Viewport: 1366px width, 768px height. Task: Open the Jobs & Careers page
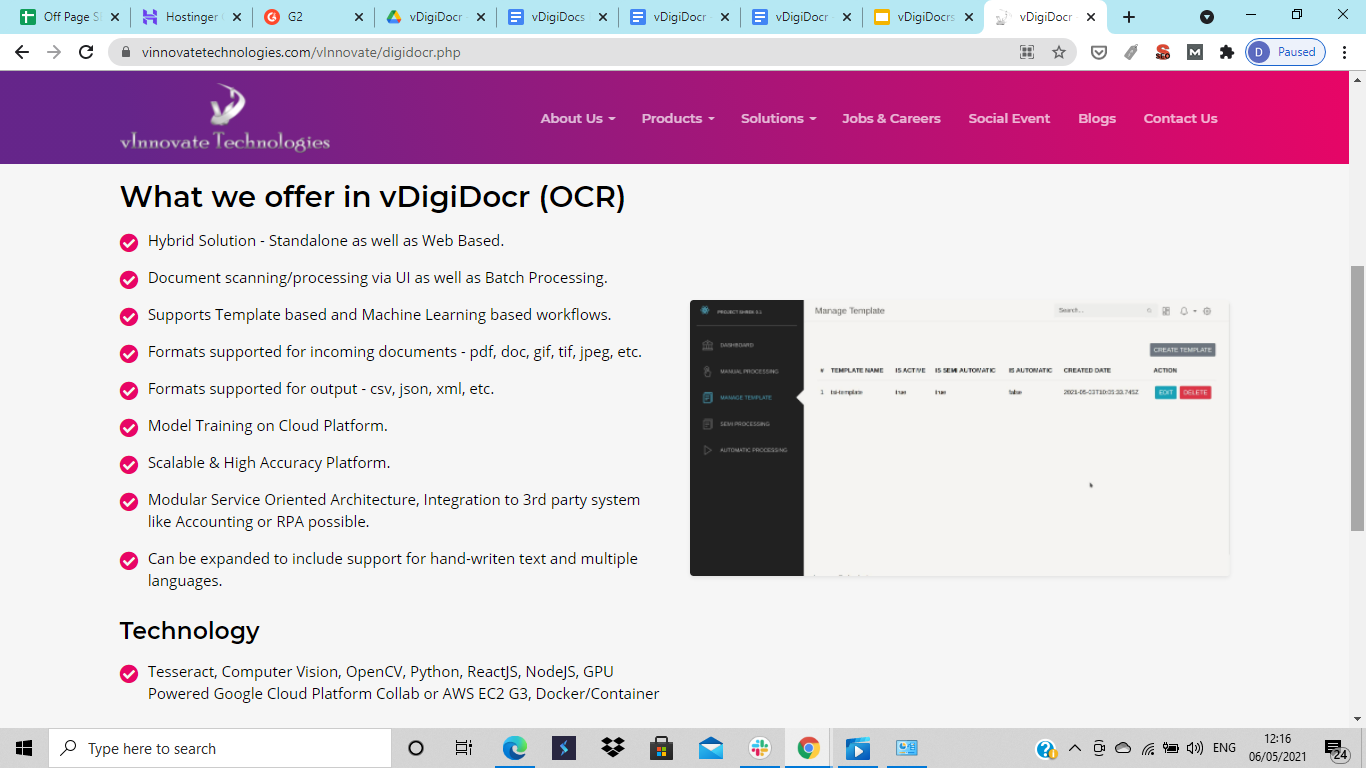pos(891,118)
